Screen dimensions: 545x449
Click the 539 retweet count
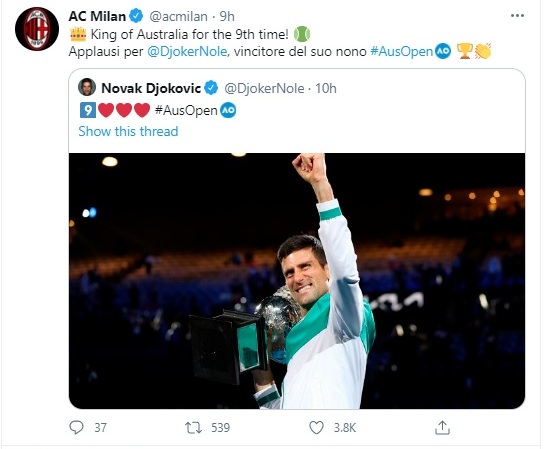click(x=221, y=427)
